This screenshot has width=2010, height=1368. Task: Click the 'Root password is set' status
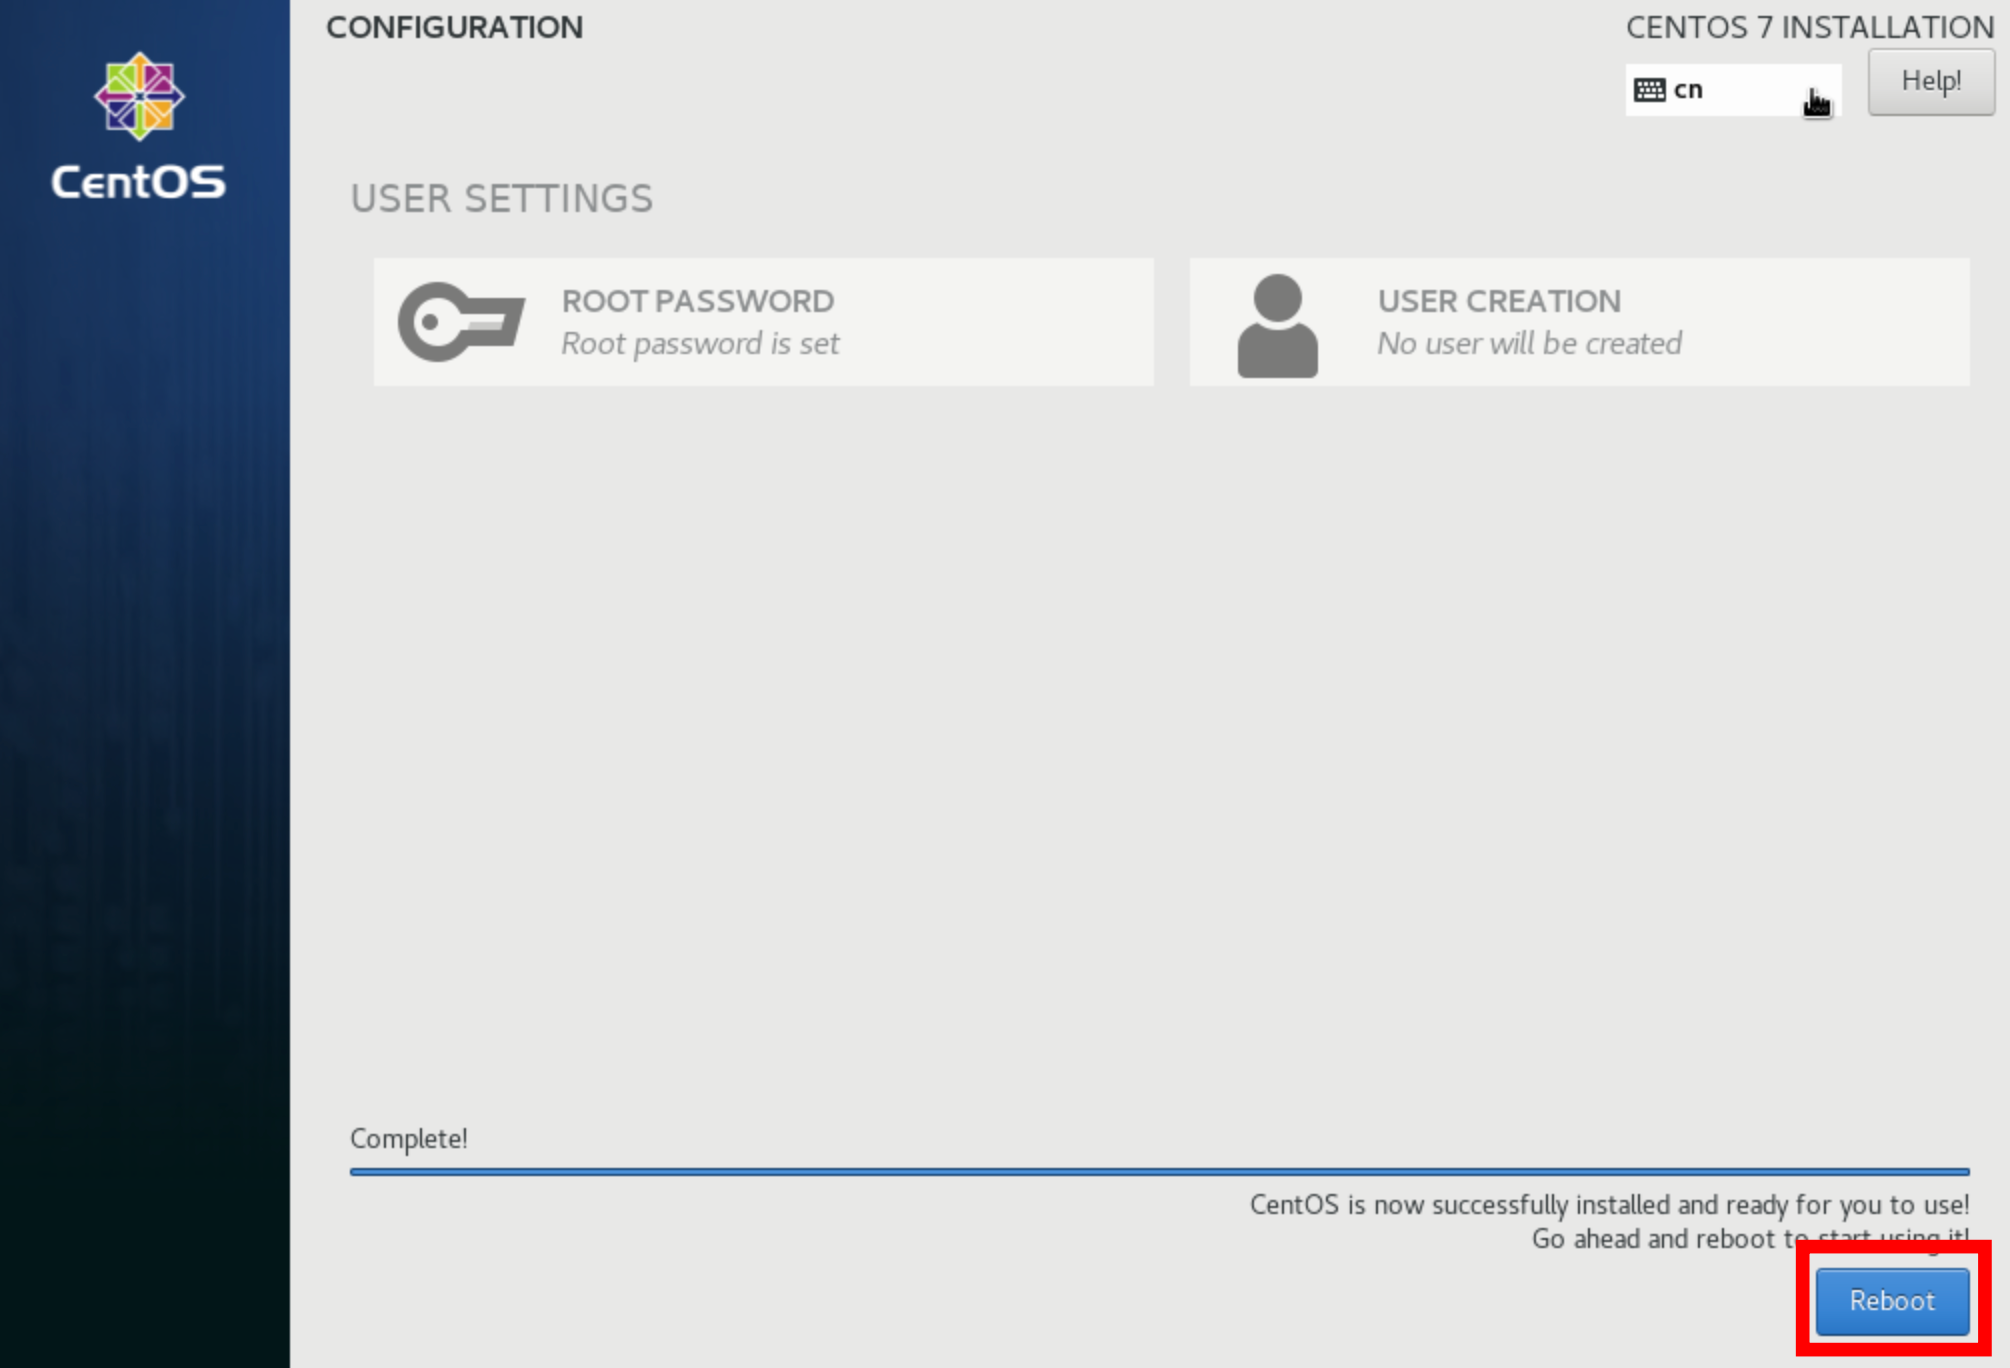point(700,344)
